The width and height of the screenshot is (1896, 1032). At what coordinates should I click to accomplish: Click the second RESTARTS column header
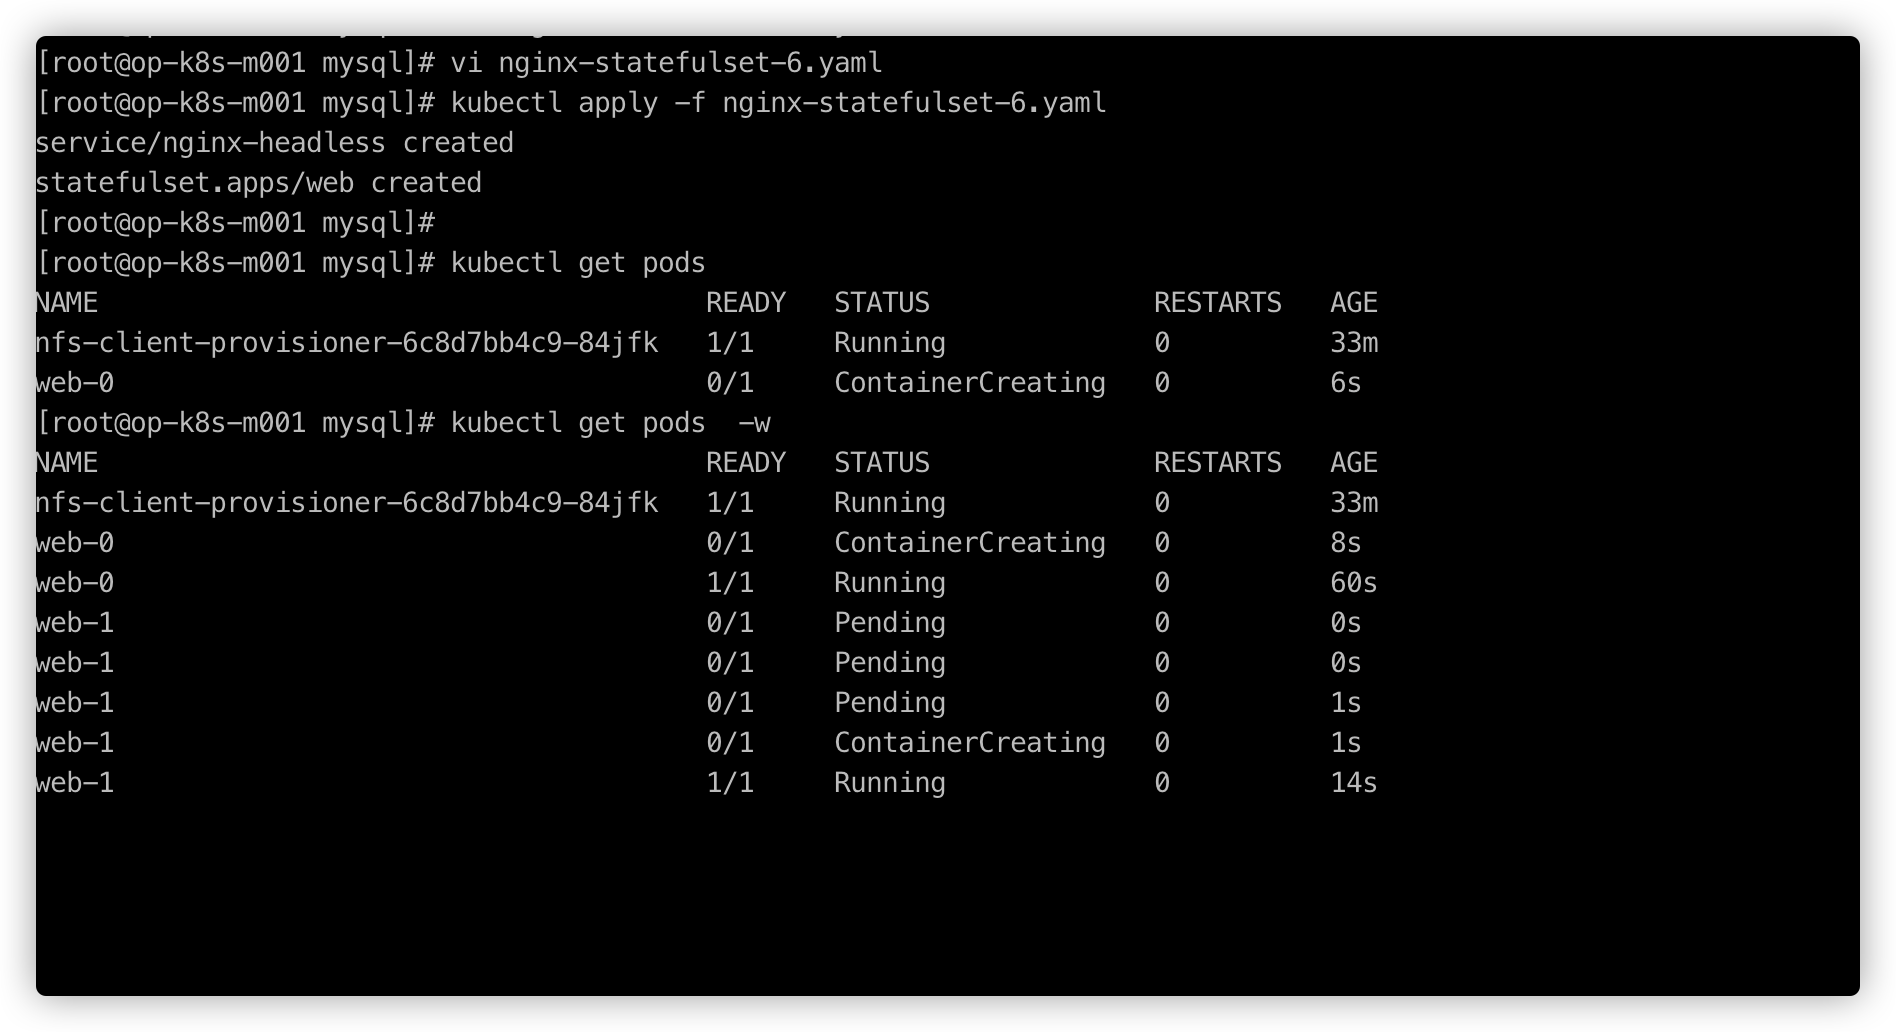coord(1218,463)
